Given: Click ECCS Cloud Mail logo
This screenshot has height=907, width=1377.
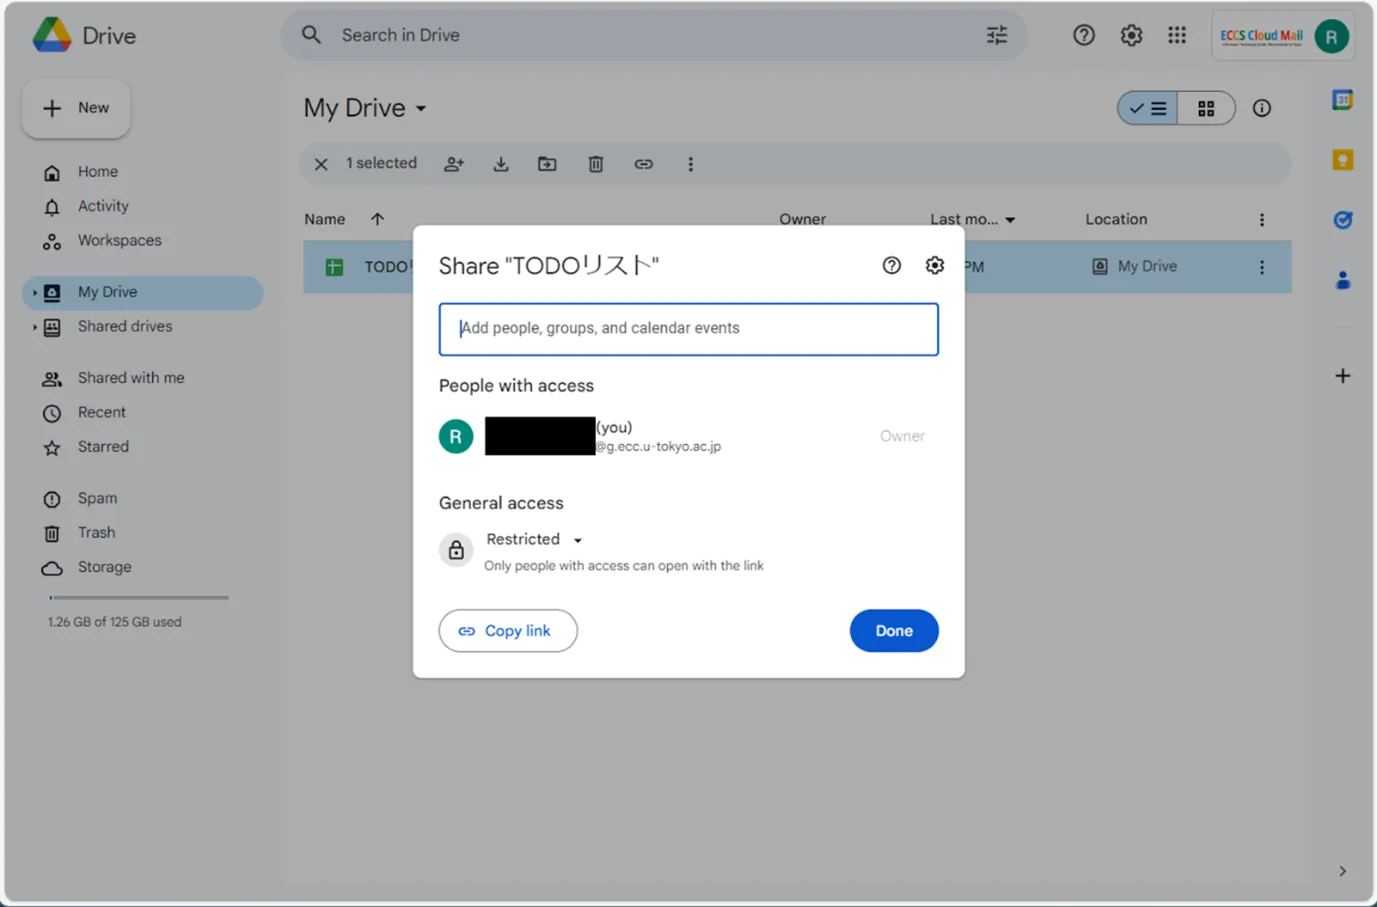Looking at the screenshot, I should (x=1261, y=36).
